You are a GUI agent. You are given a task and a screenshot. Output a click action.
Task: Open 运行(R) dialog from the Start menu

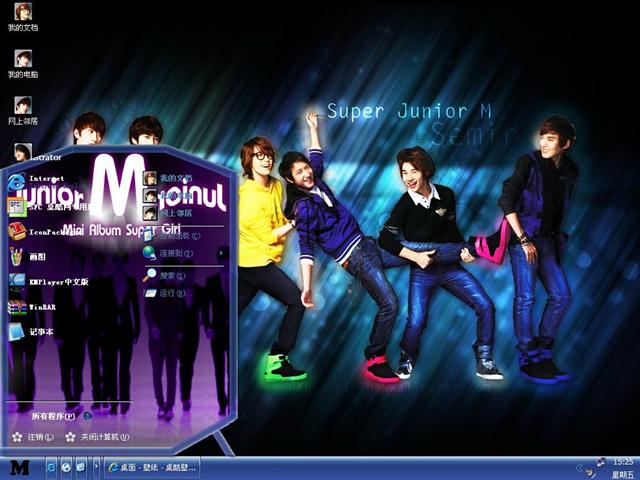(x=169, y=293)
